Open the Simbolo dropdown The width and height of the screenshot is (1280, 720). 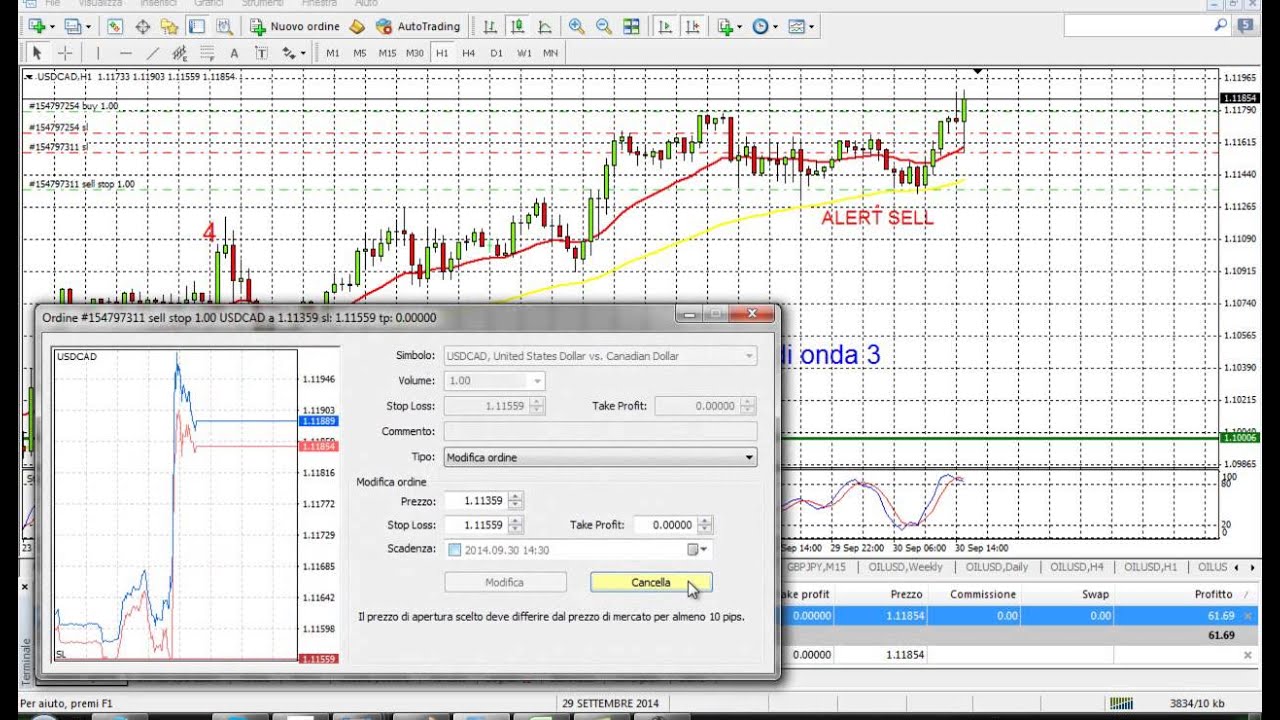point(600,355)
